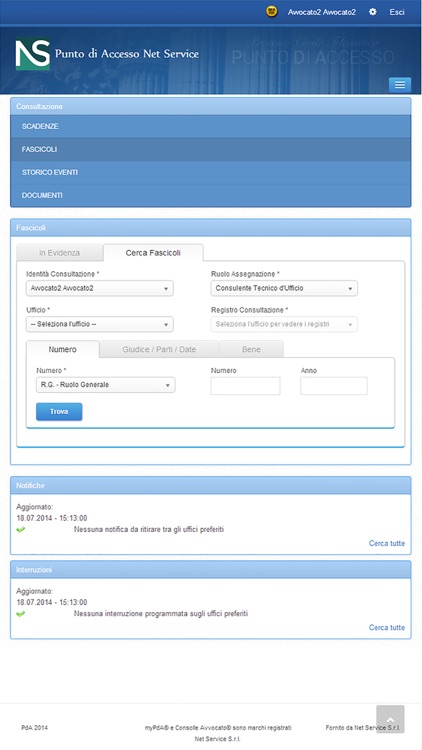Switch to the Bene tab
Viewport: 422px width, 750px height.
[x=251, y=349]
